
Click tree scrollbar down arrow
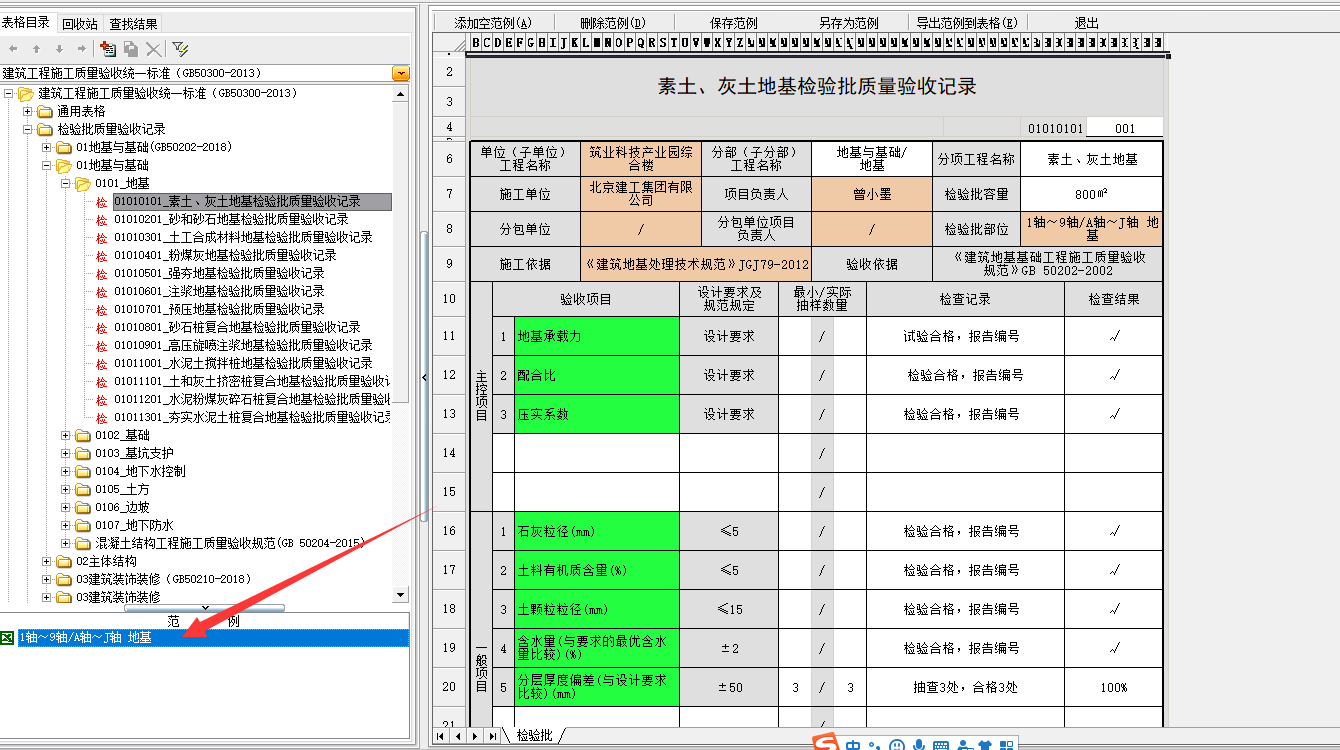[402, 597]
